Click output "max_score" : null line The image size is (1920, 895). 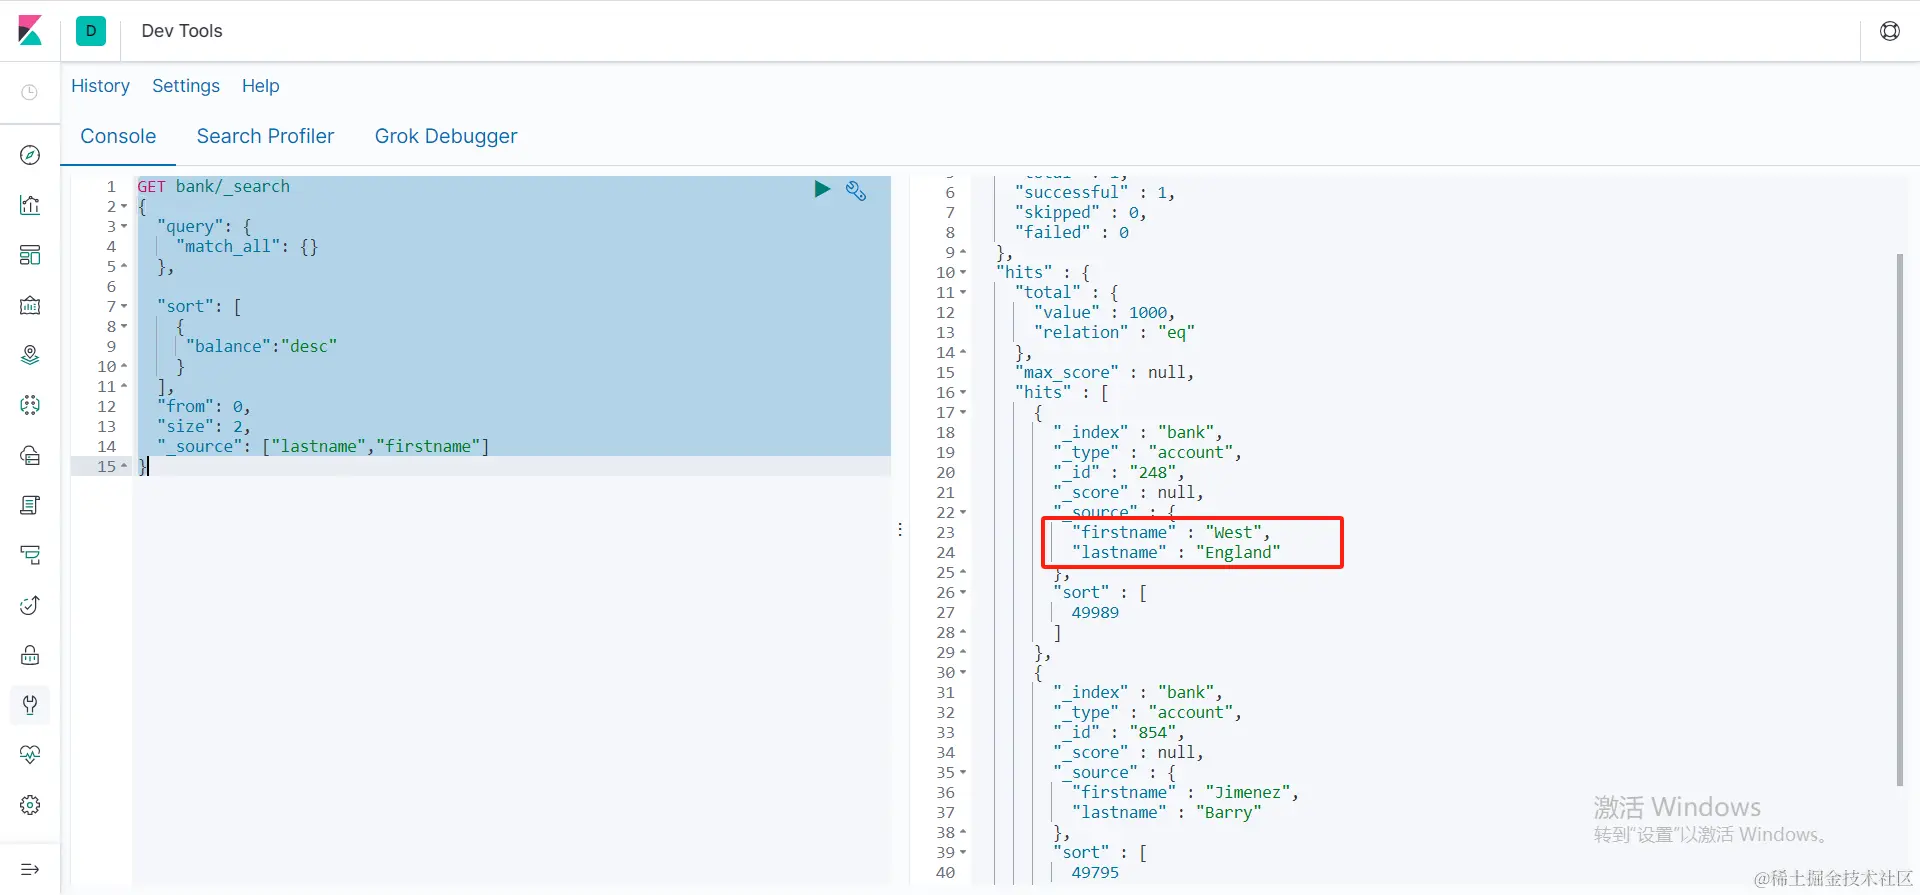pyautogui.click(x=1104, y=372)
